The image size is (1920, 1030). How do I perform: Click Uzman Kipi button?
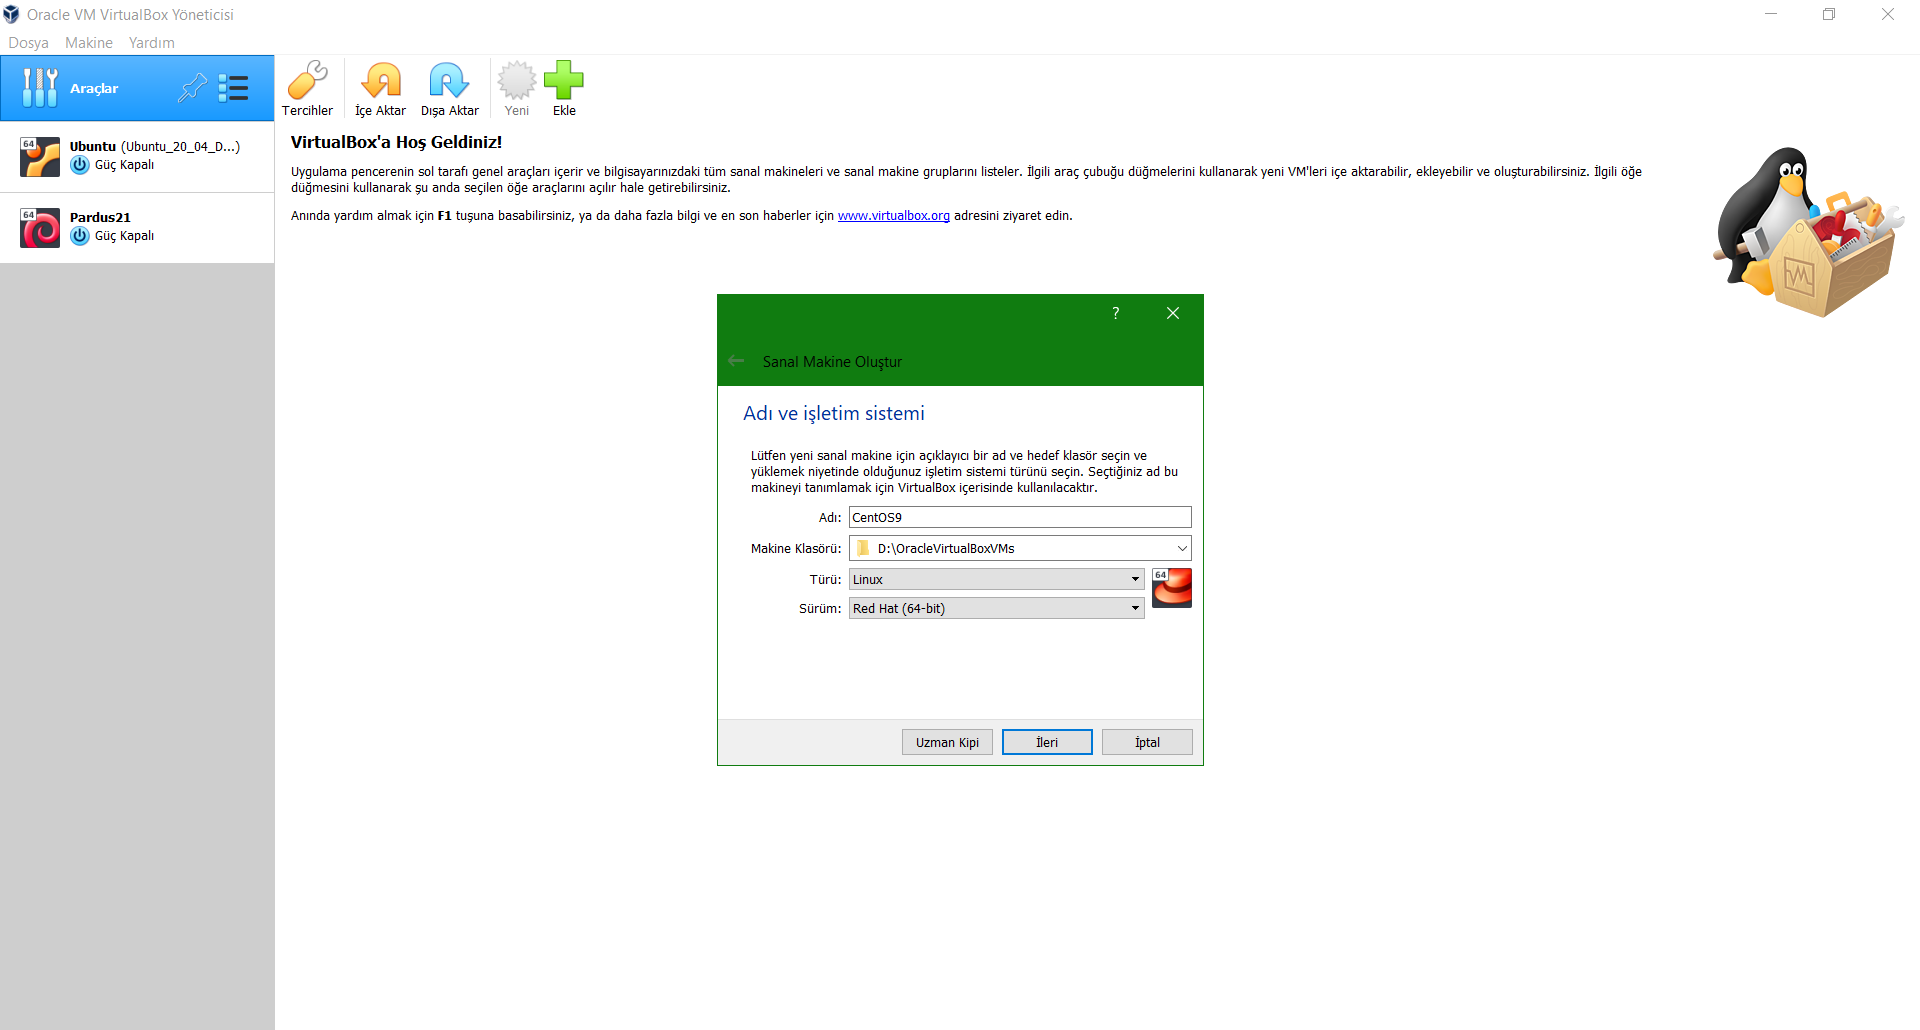pos(947,742)
